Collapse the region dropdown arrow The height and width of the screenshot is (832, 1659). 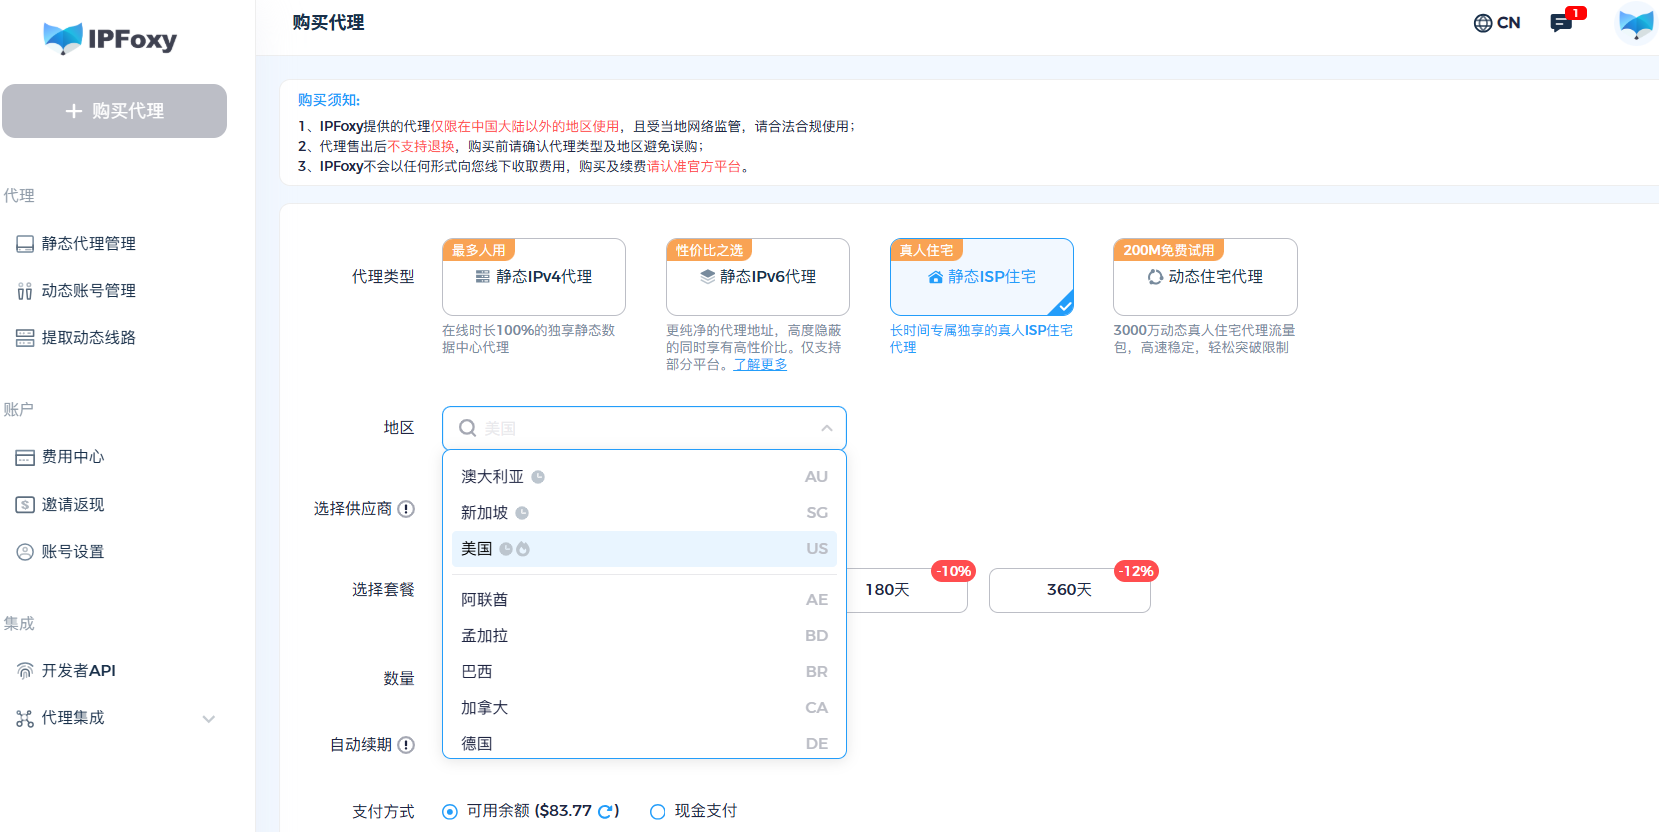pos(827,428)
